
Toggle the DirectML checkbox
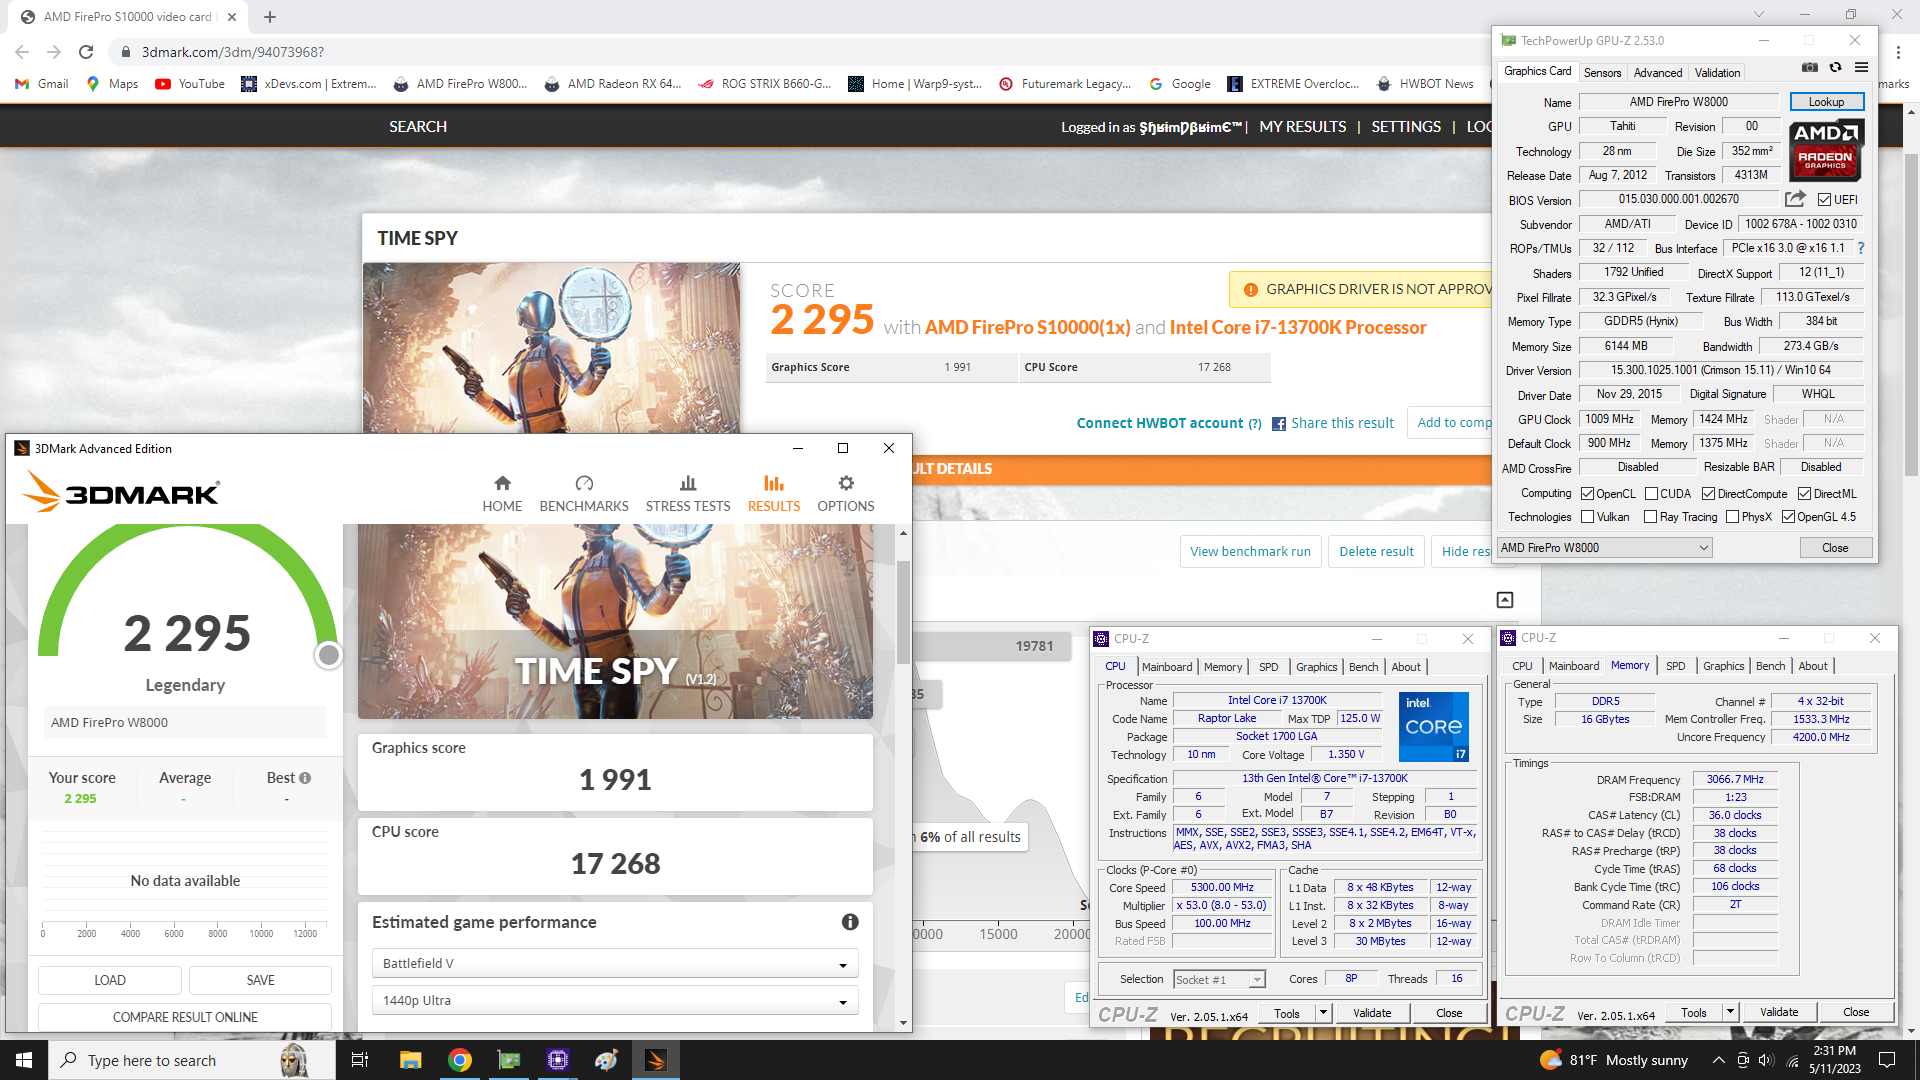click(1804, 494)
